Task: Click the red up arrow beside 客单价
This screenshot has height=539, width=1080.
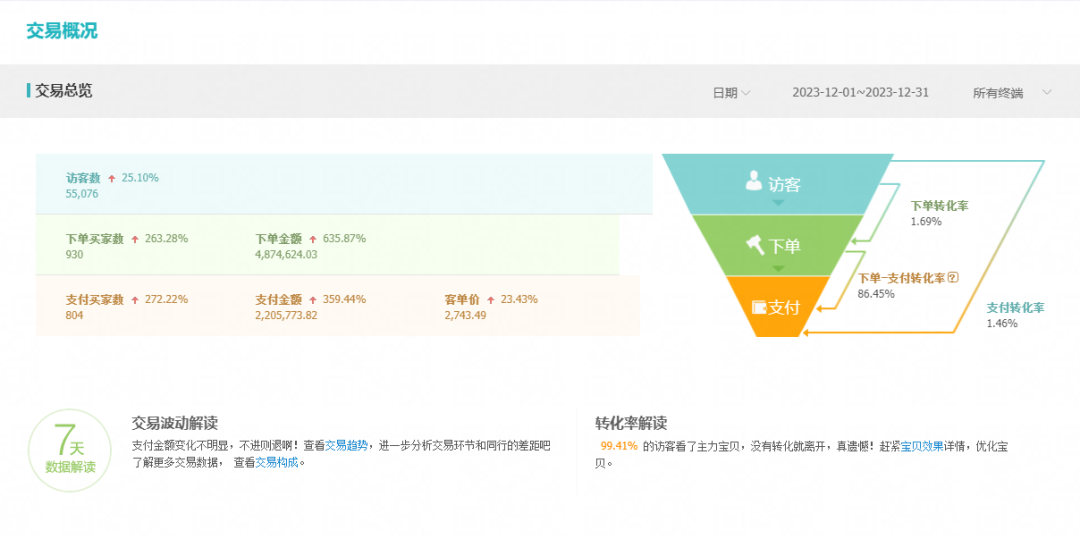Action: (490, 300)
